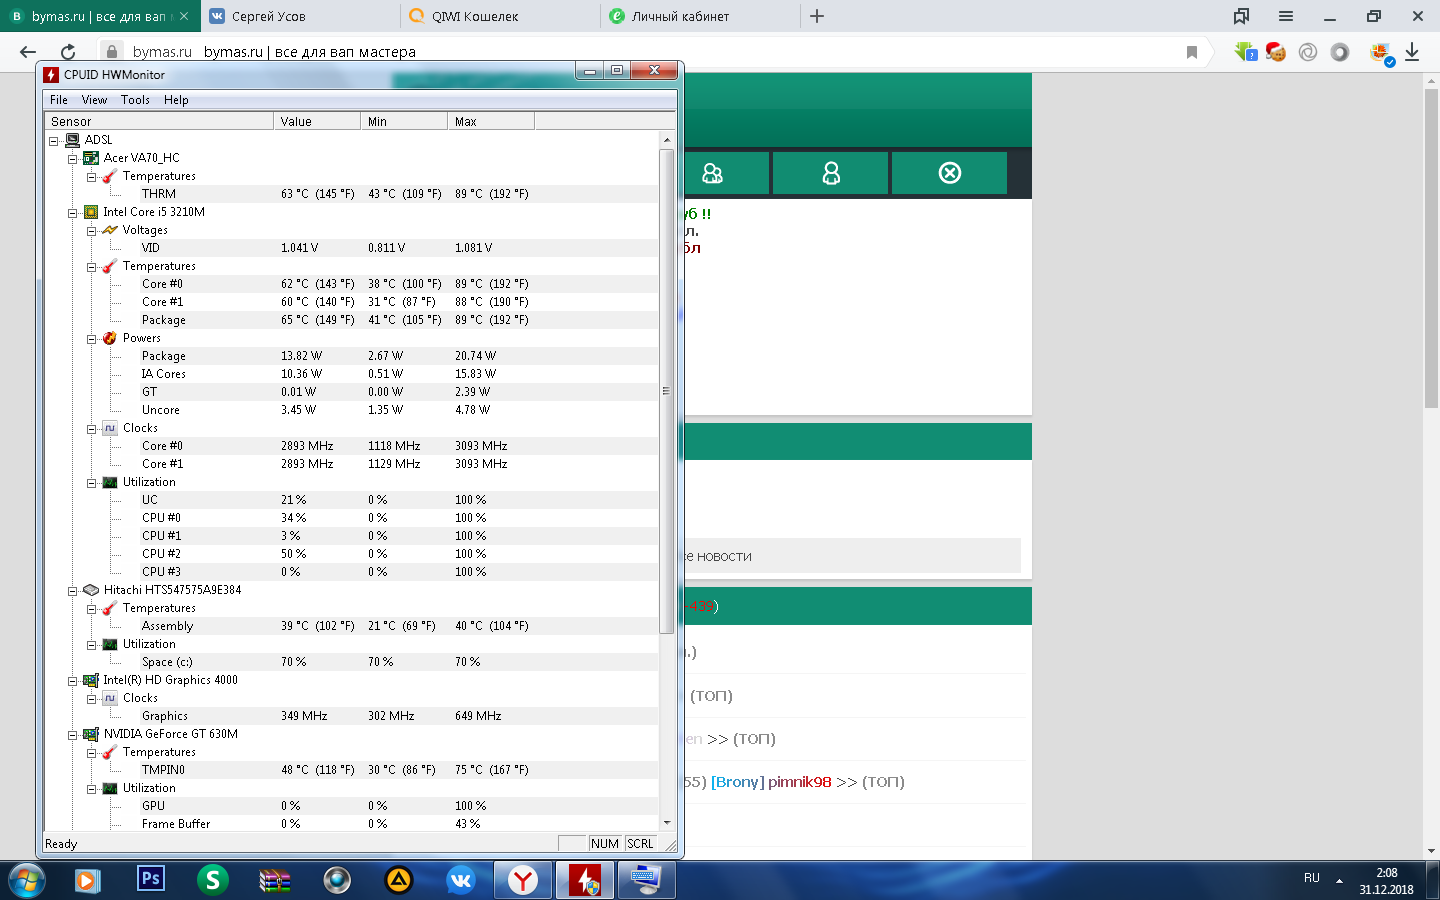Collapse the Powers branch
This screenshot has height=900, width=1440.
(92, 339)
